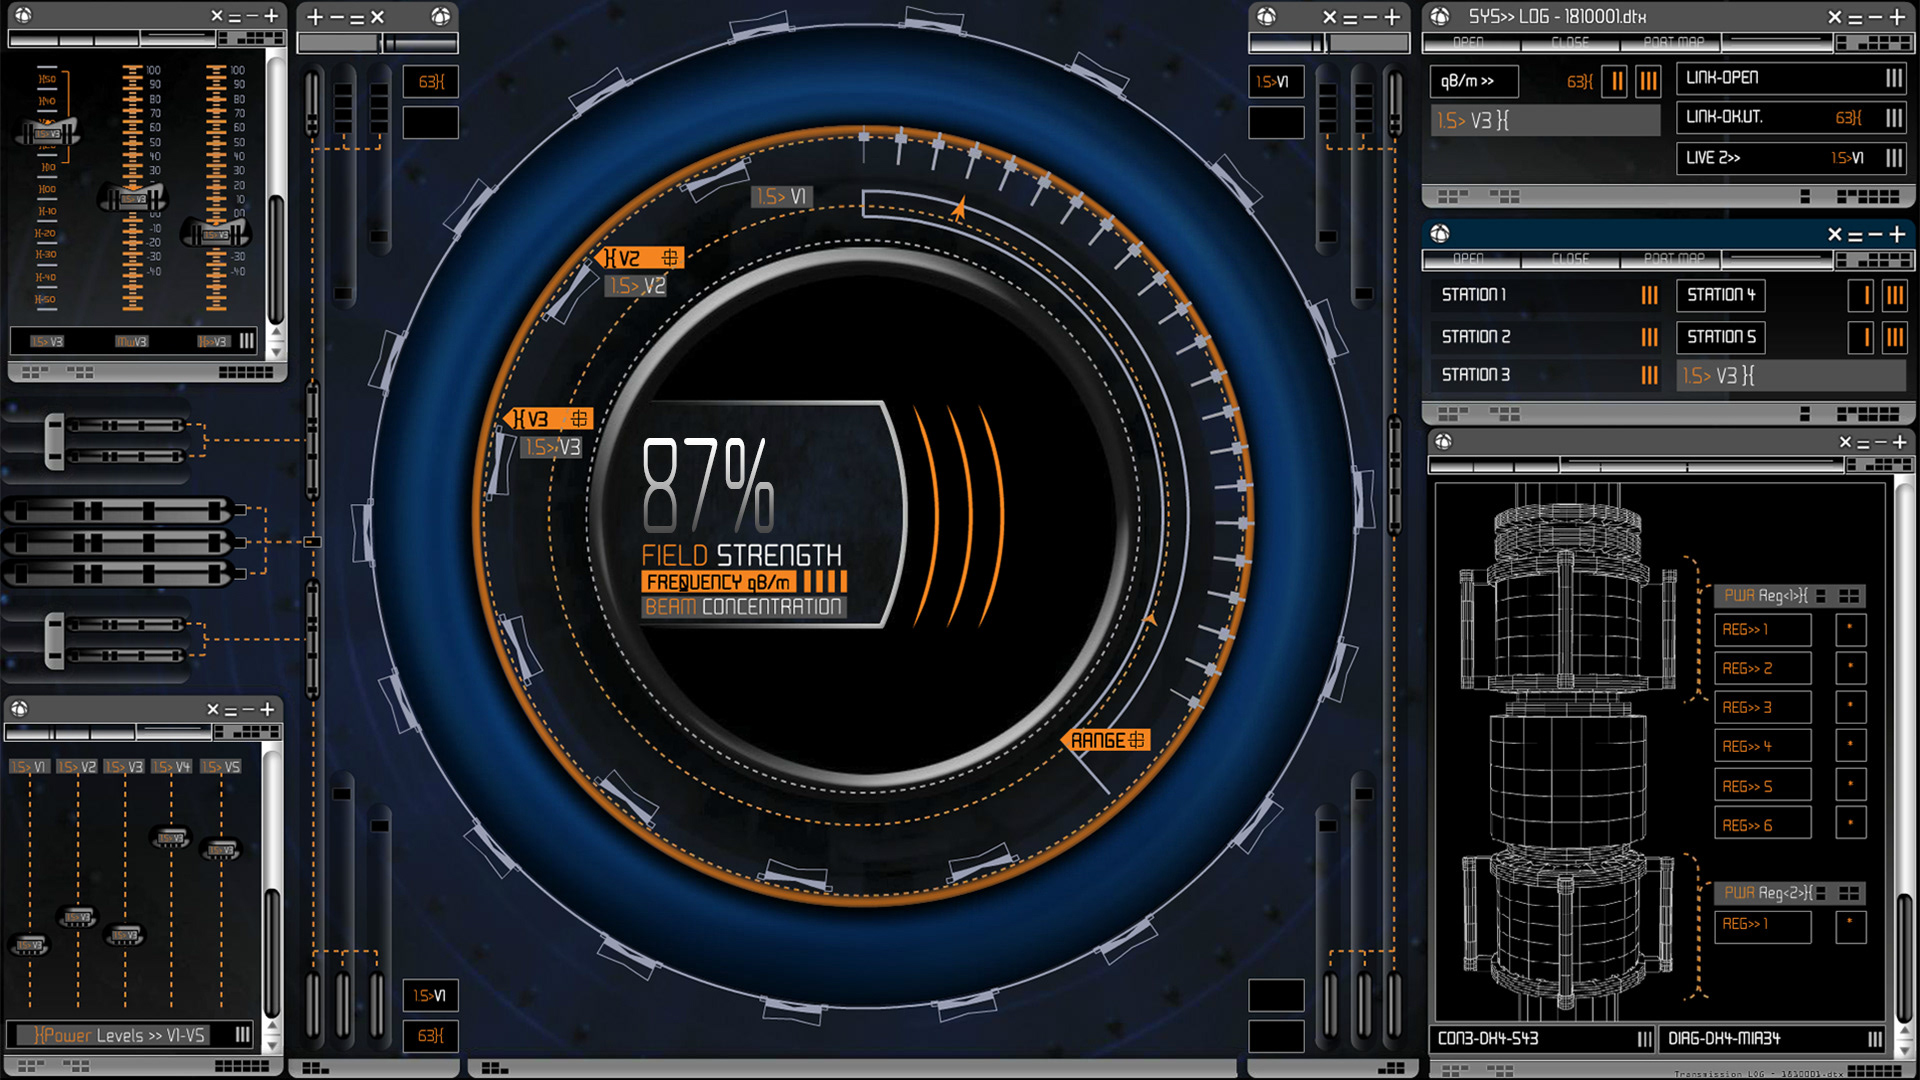Screen dimensions: 1920x1080
Task: Click the globe icon in Power Levels panel
Action: click(20, 709)
